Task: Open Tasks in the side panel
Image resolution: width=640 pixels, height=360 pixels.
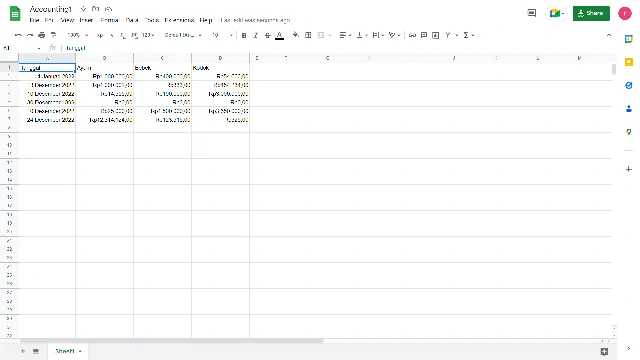Action: pos(629,85)
